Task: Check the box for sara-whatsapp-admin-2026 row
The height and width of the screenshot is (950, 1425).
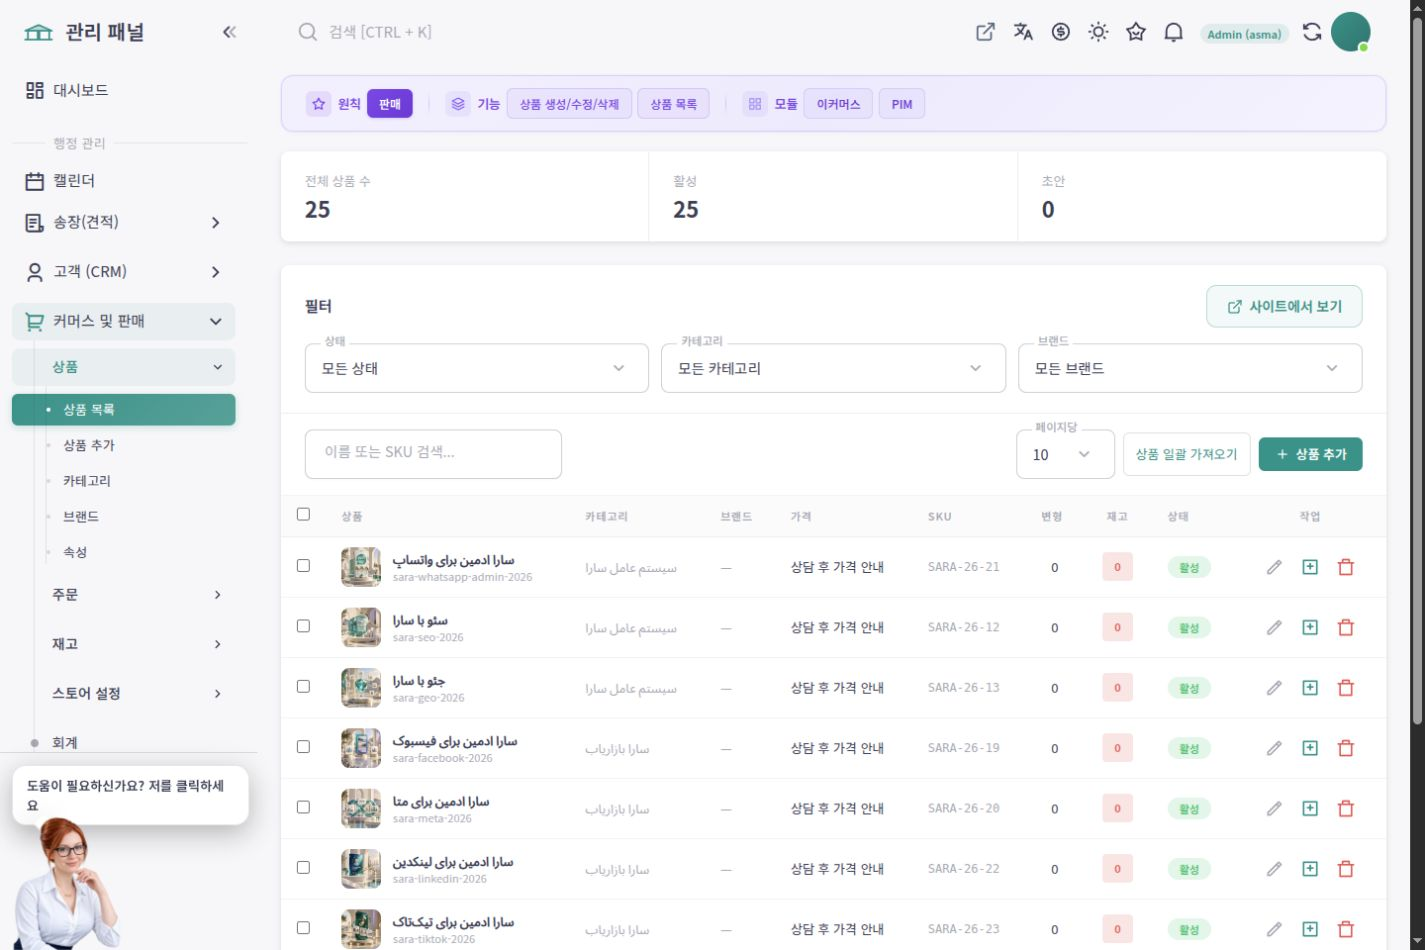Action: pos(304,565)
